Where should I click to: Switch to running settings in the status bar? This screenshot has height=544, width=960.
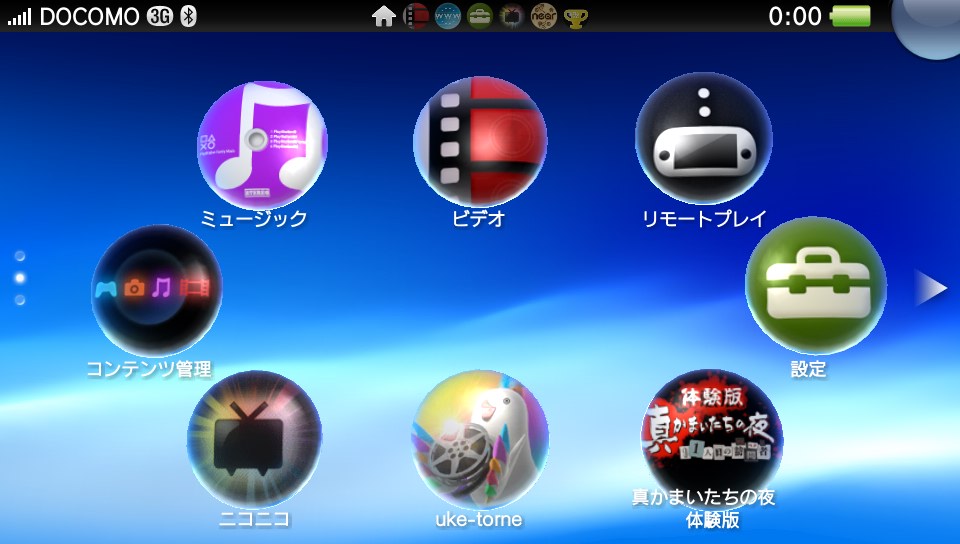tap(479, 17)
